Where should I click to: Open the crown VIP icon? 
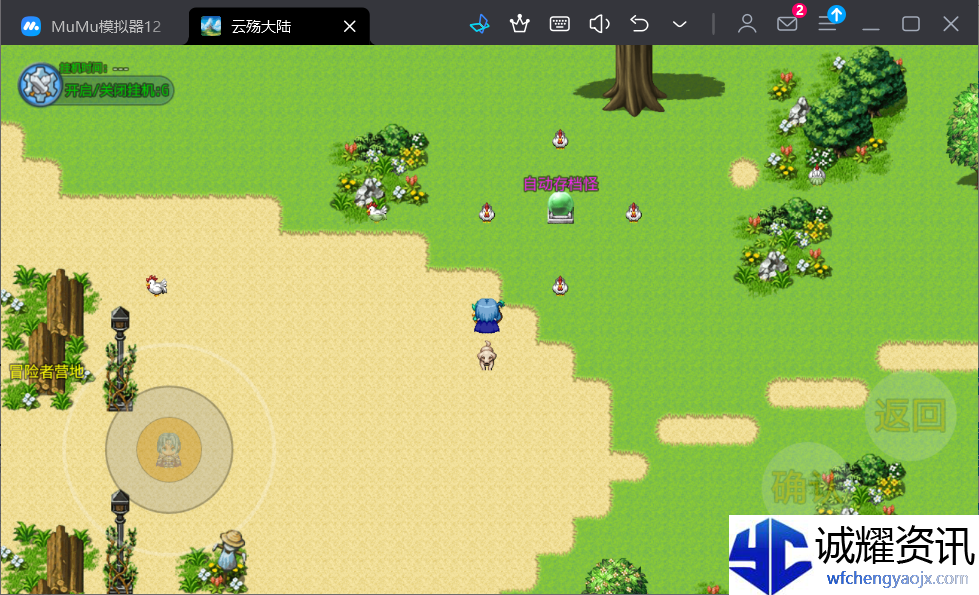pos(519,24)
